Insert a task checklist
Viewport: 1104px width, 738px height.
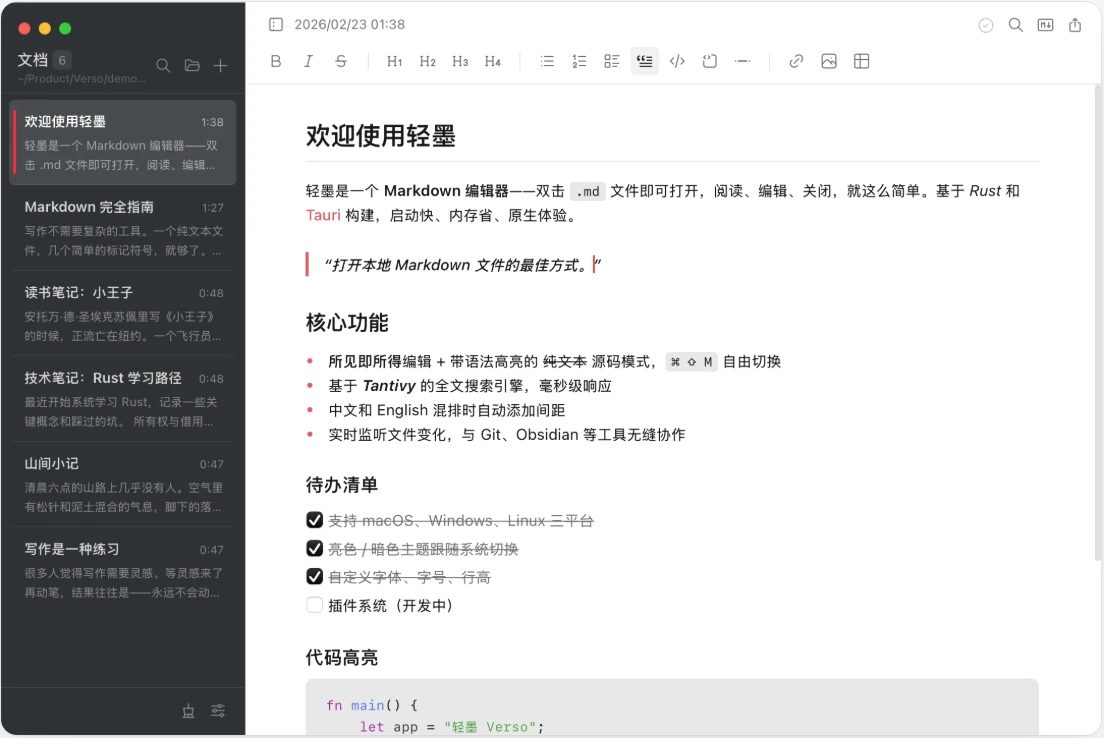coord(612,61)
